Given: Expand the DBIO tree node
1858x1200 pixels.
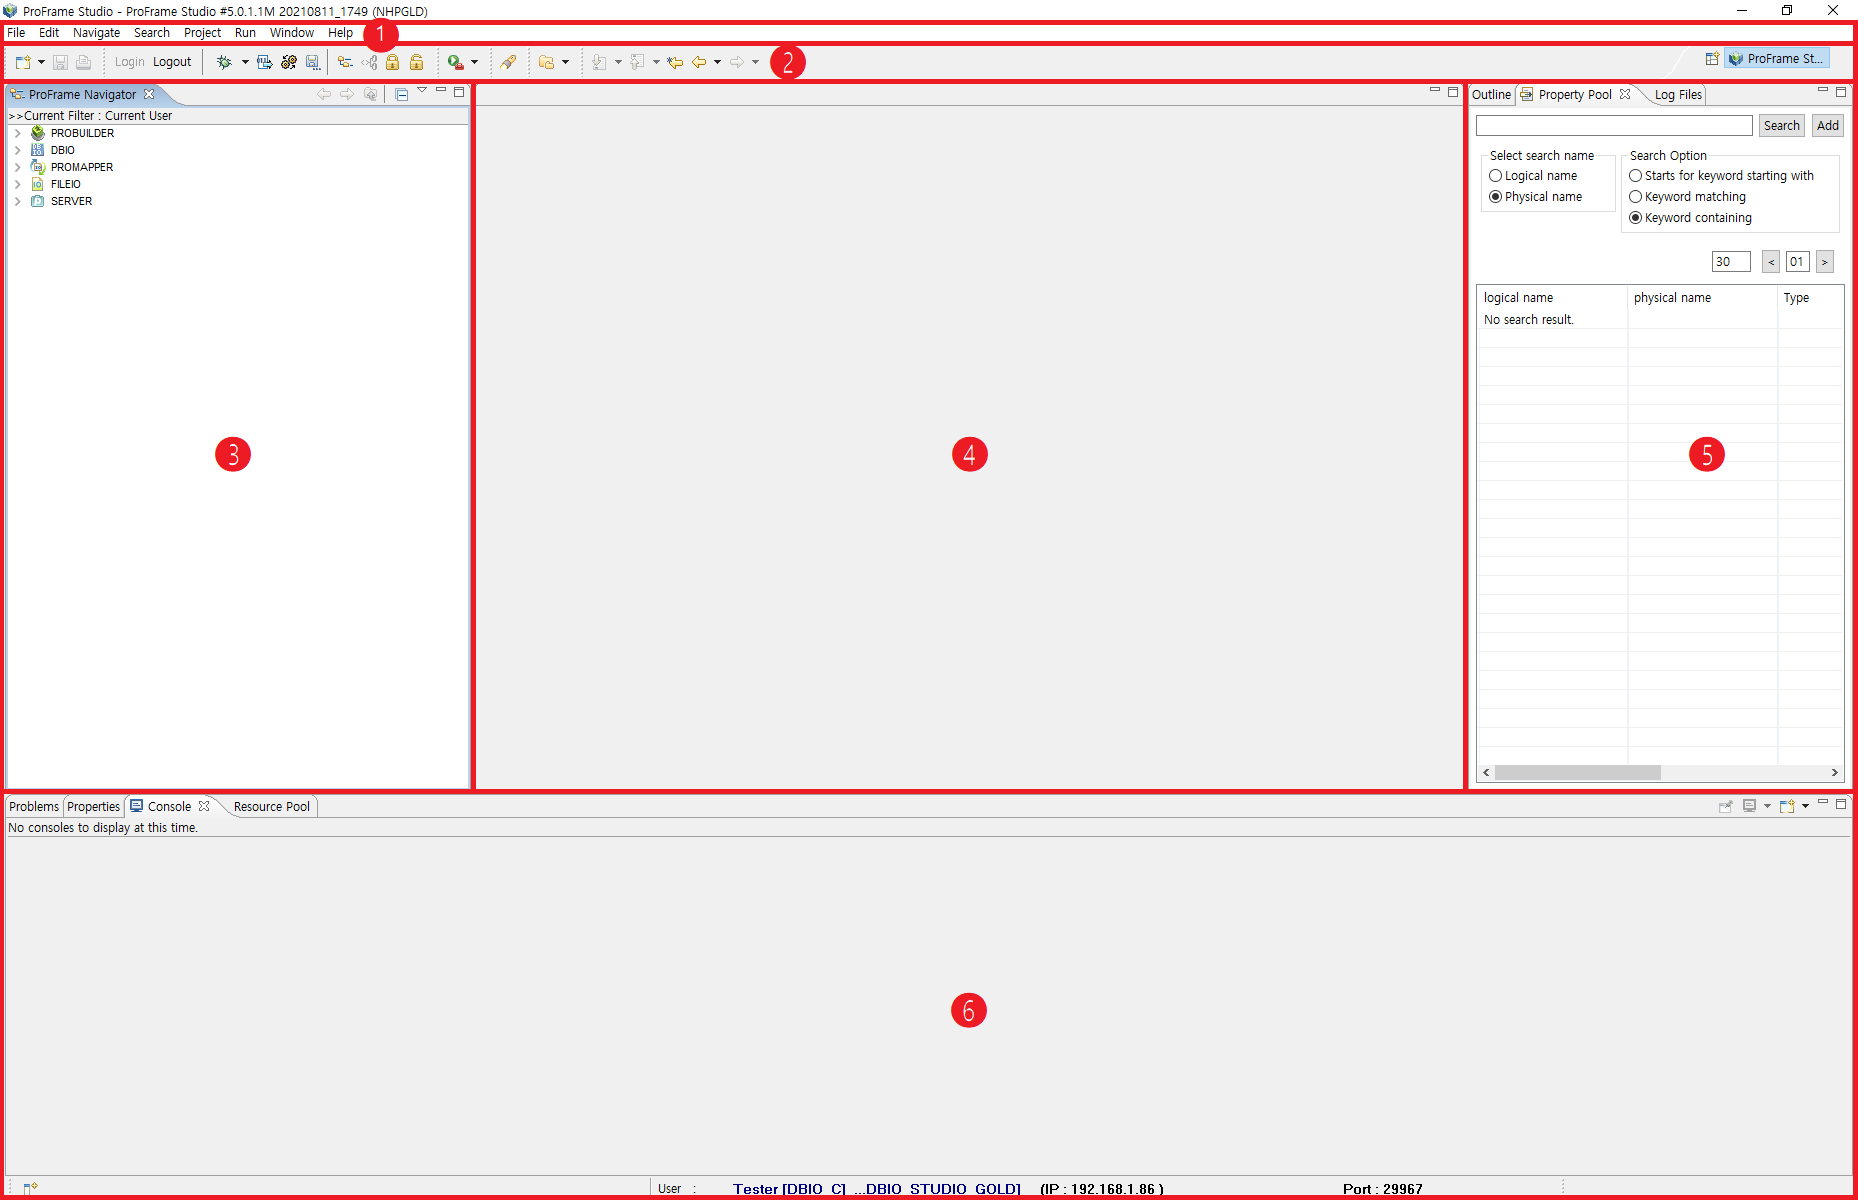Looking at the screenshot, I should tap(17, 149).
